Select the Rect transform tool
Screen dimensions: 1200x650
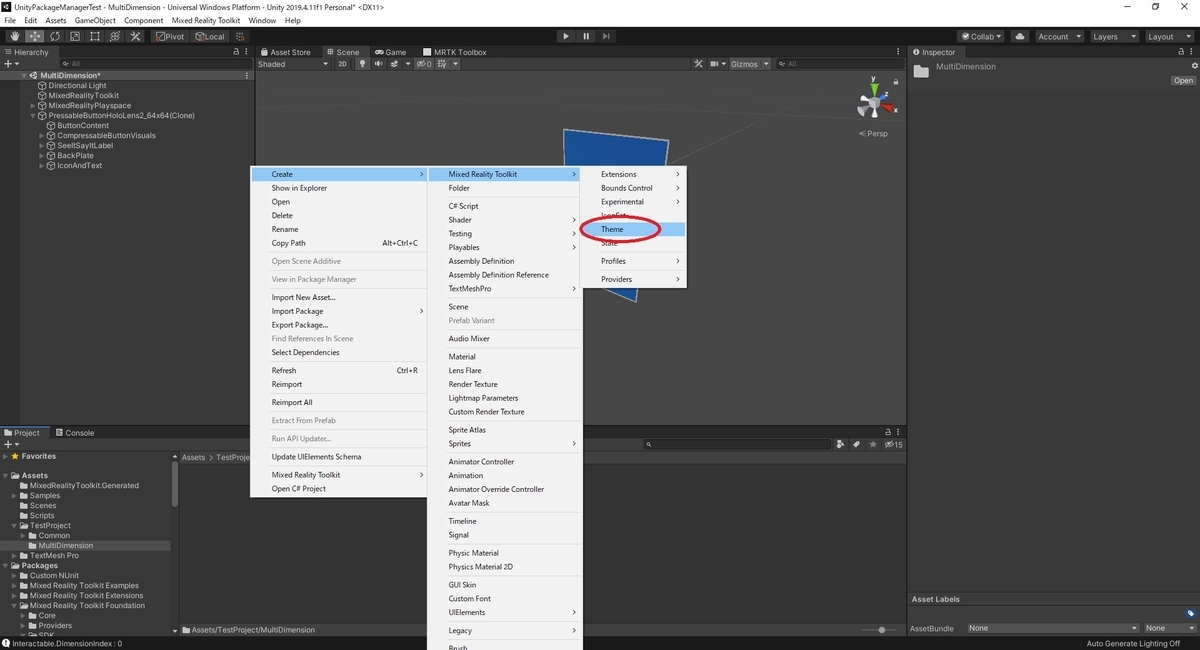point(94,36)
